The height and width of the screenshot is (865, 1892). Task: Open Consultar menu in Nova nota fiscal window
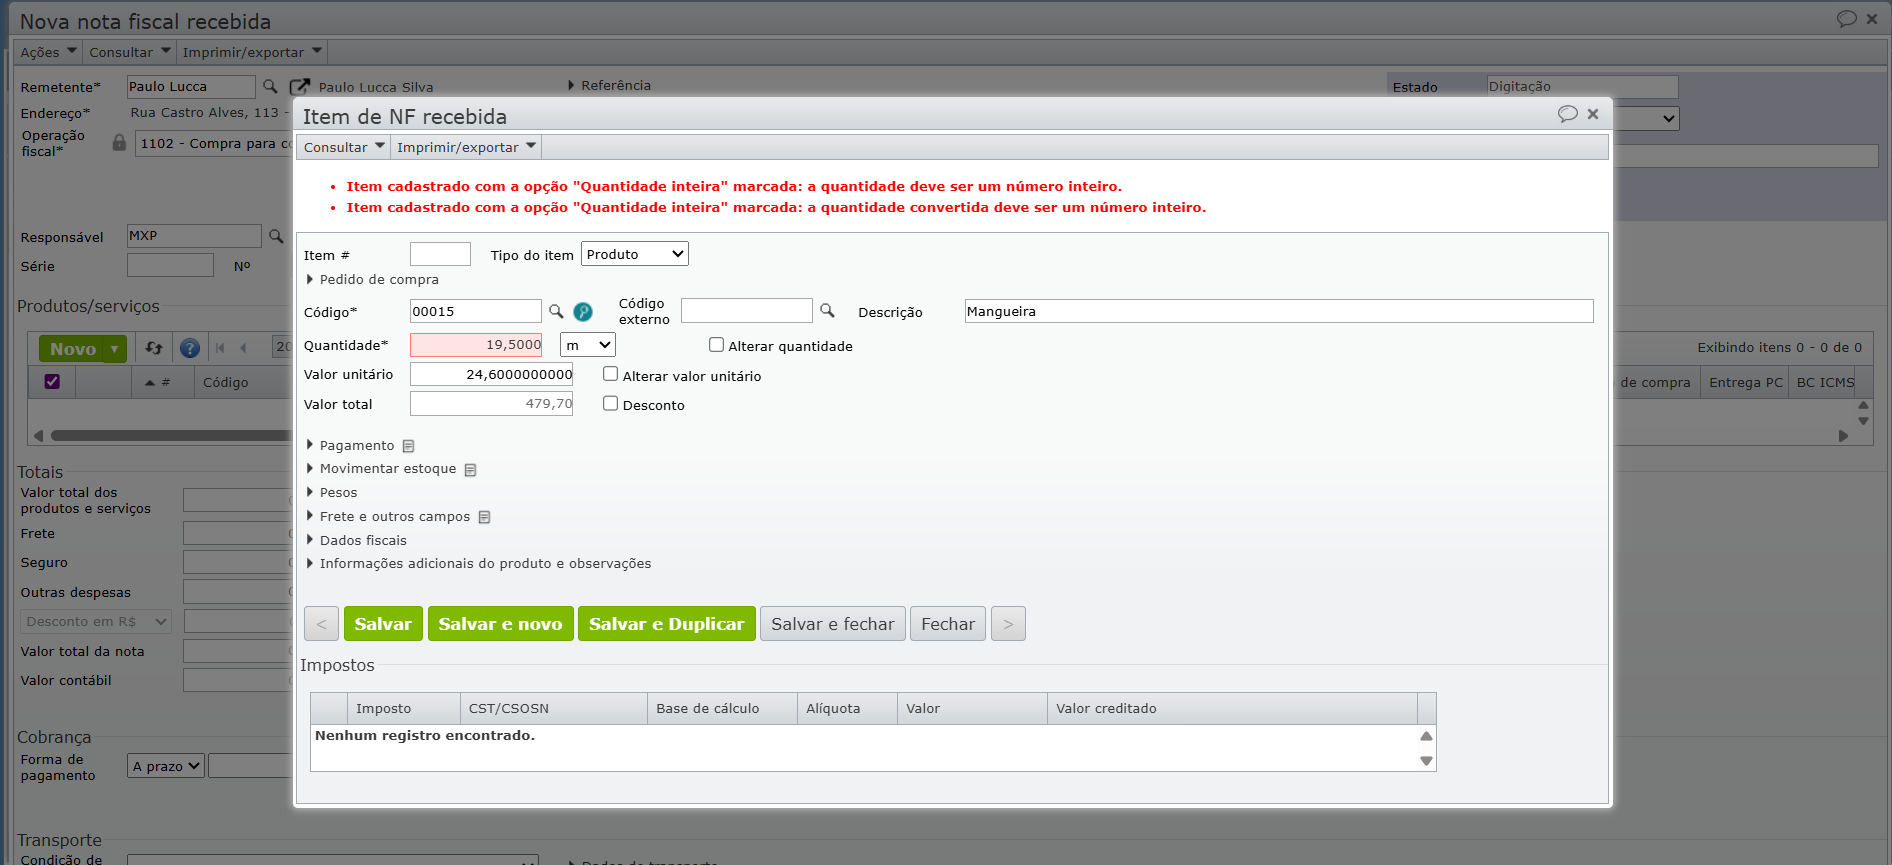(129, 52)
